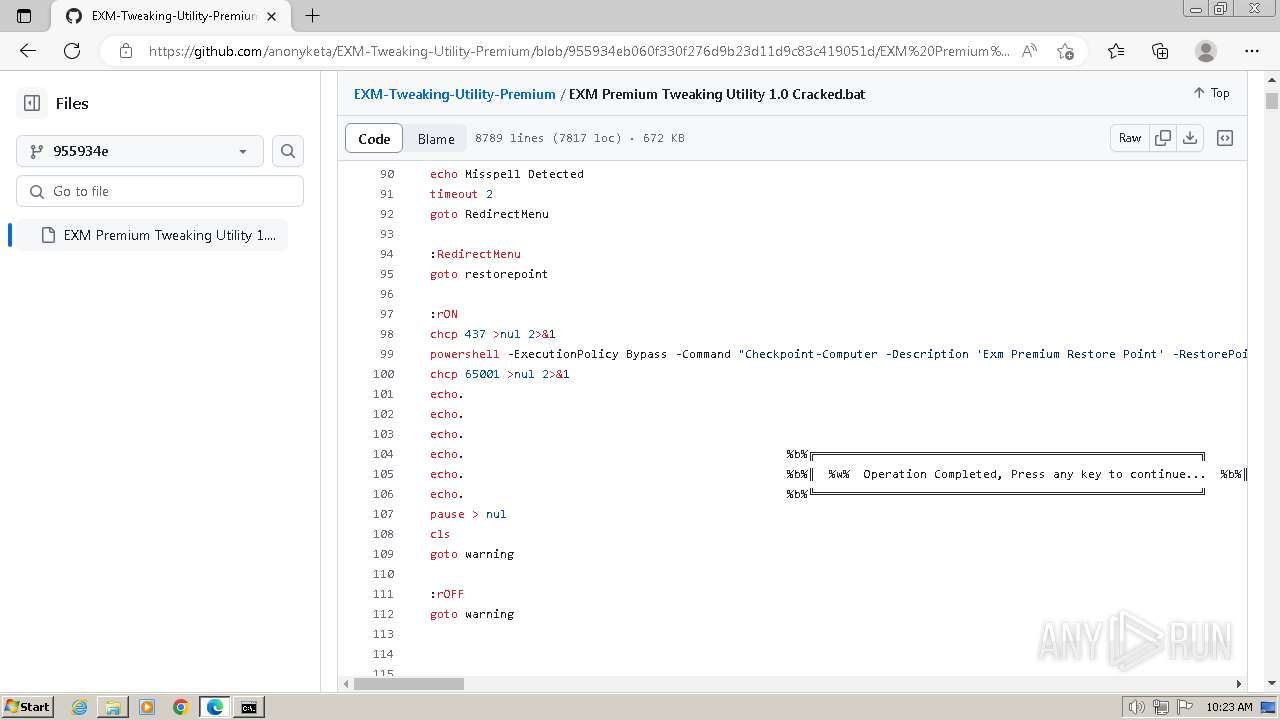
Task: Add this page to favorites
Action: coord(1066,51)
